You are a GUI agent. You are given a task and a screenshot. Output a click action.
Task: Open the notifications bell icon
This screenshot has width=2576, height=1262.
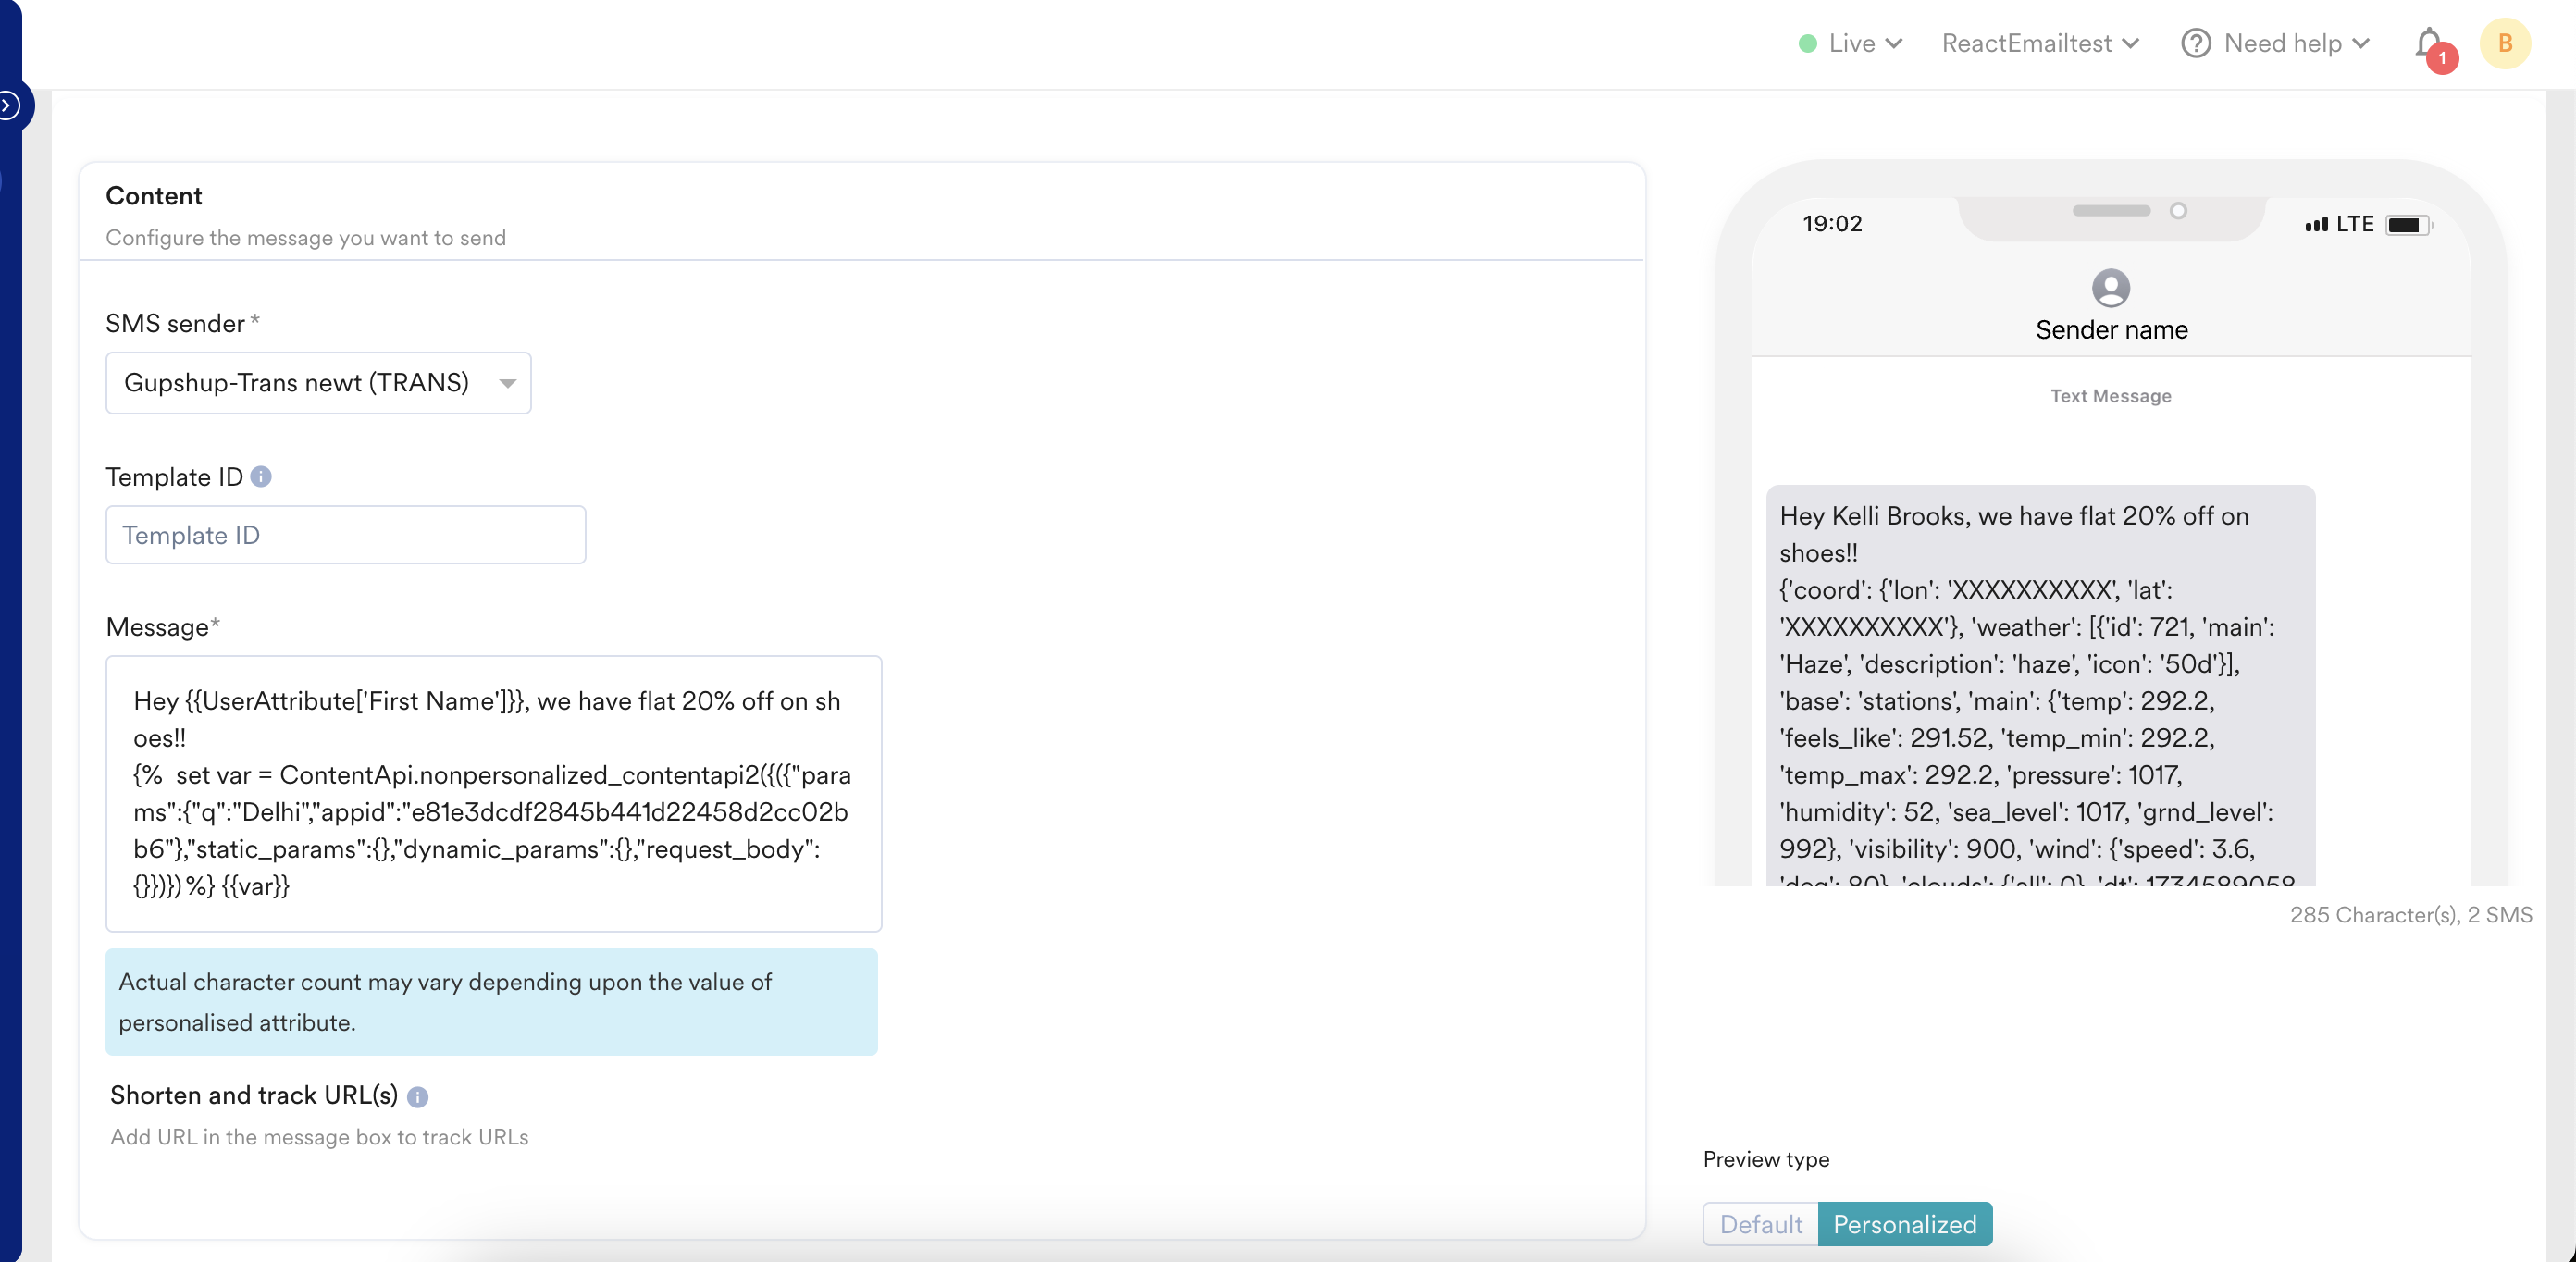point(2429,42)
